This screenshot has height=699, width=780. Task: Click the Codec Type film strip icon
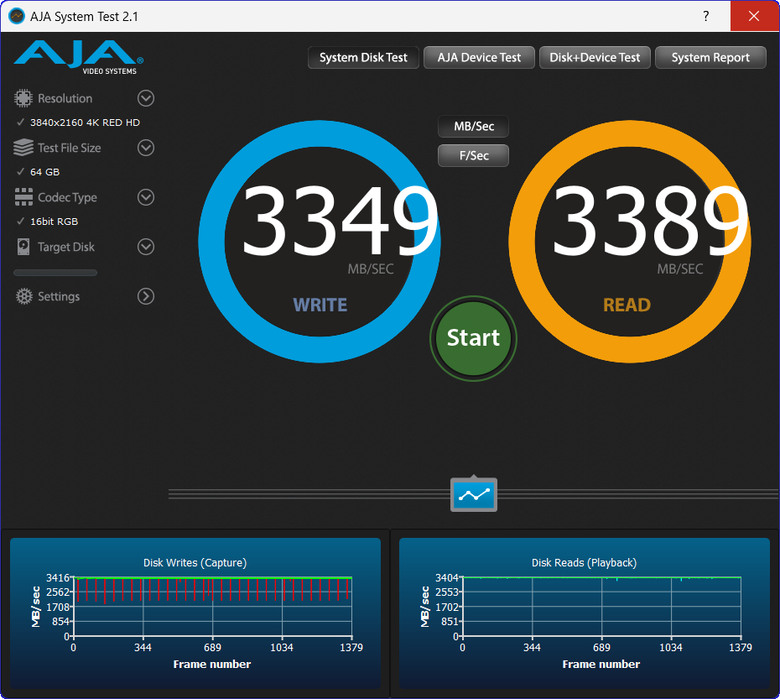[x=23, y=197]
